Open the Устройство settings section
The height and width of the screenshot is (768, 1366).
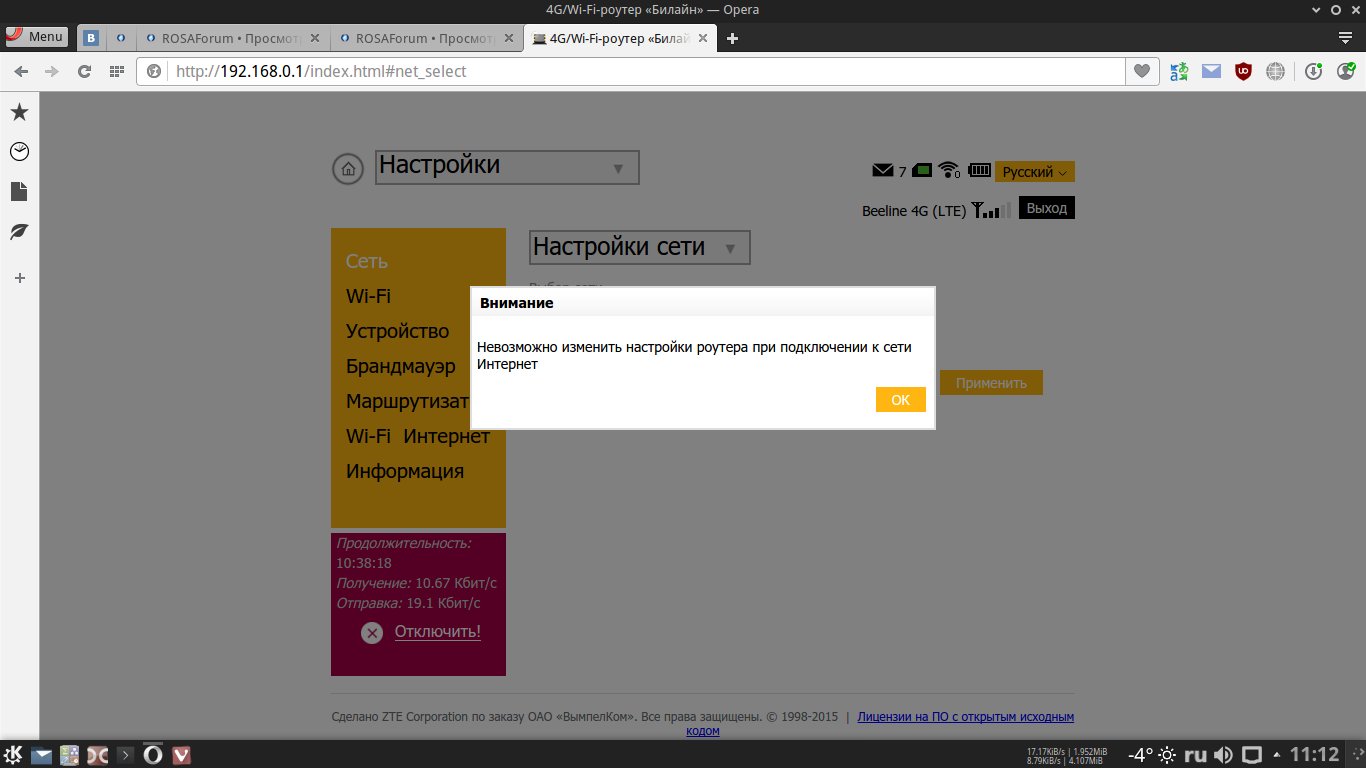(398, 331)
